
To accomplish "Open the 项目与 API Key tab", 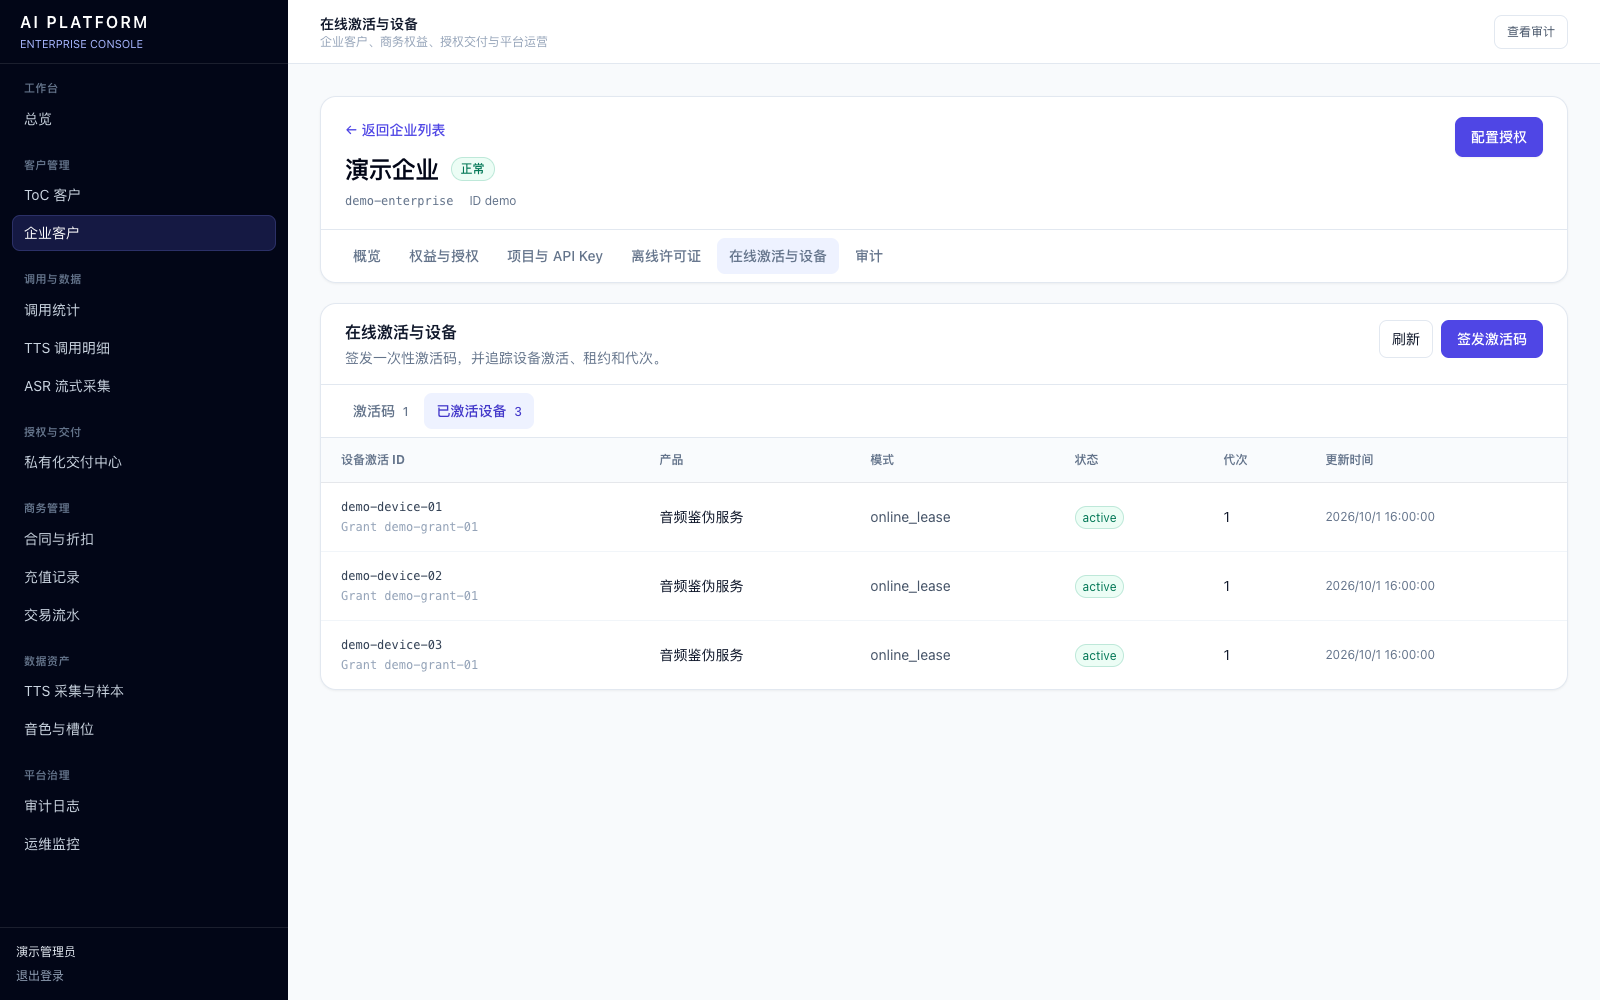I will [555, 256].
